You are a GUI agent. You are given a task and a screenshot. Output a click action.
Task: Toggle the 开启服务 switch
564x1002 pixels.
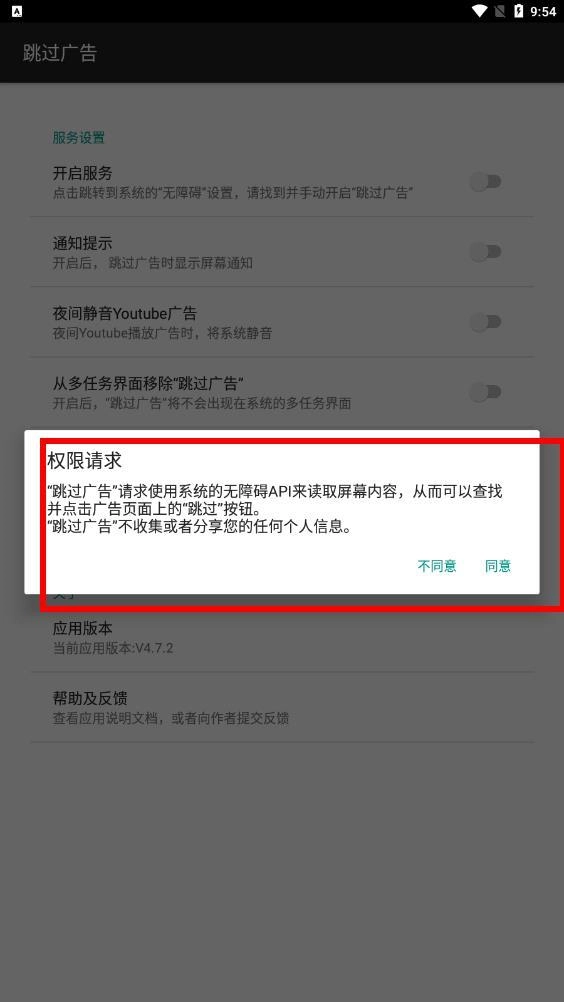(x=486, y=182)
